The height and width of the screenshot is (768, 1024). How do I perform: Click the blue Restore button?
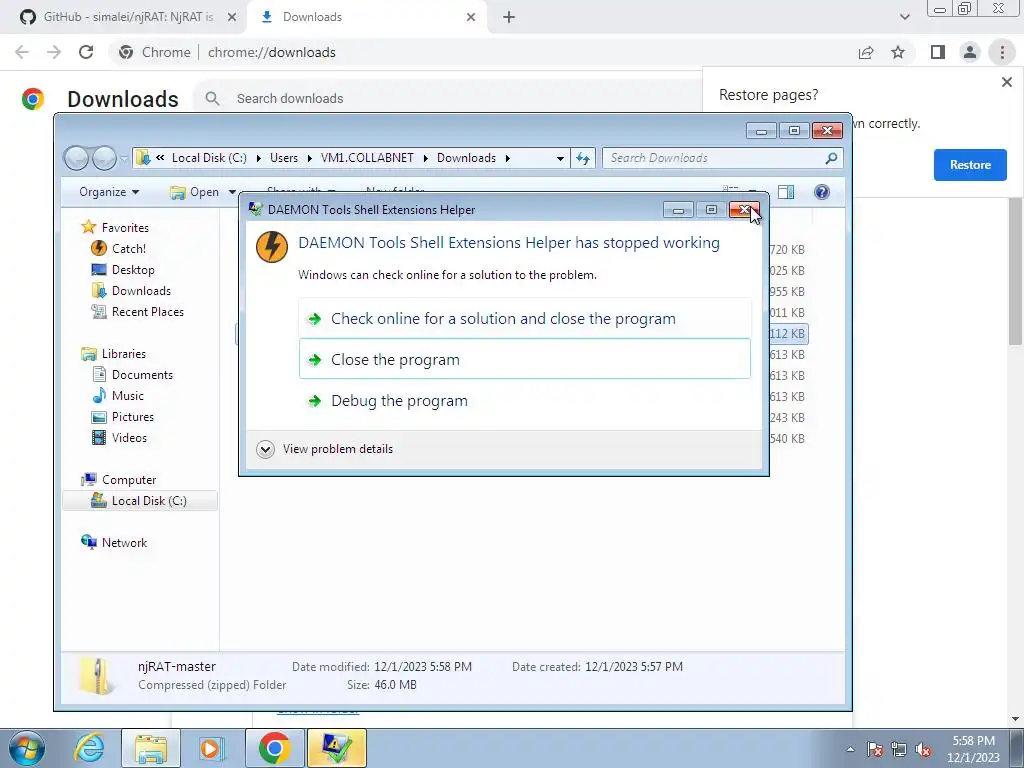click(970, 165)
